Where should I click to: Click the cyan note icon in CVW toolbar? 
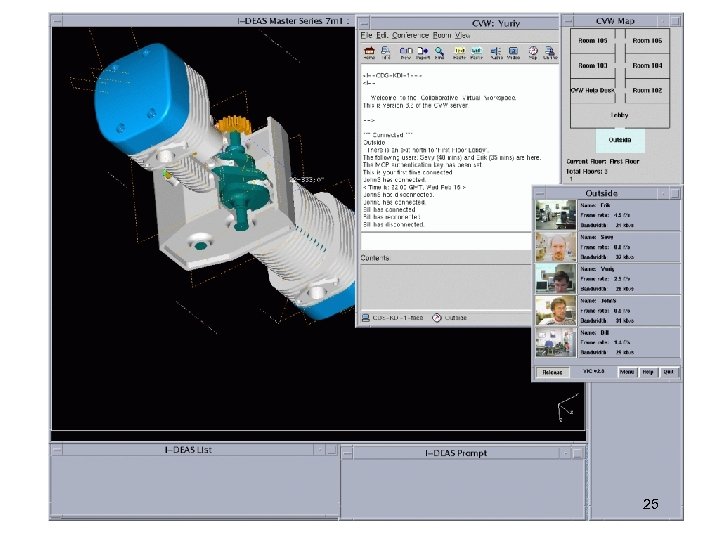click(x=477, y=52)
